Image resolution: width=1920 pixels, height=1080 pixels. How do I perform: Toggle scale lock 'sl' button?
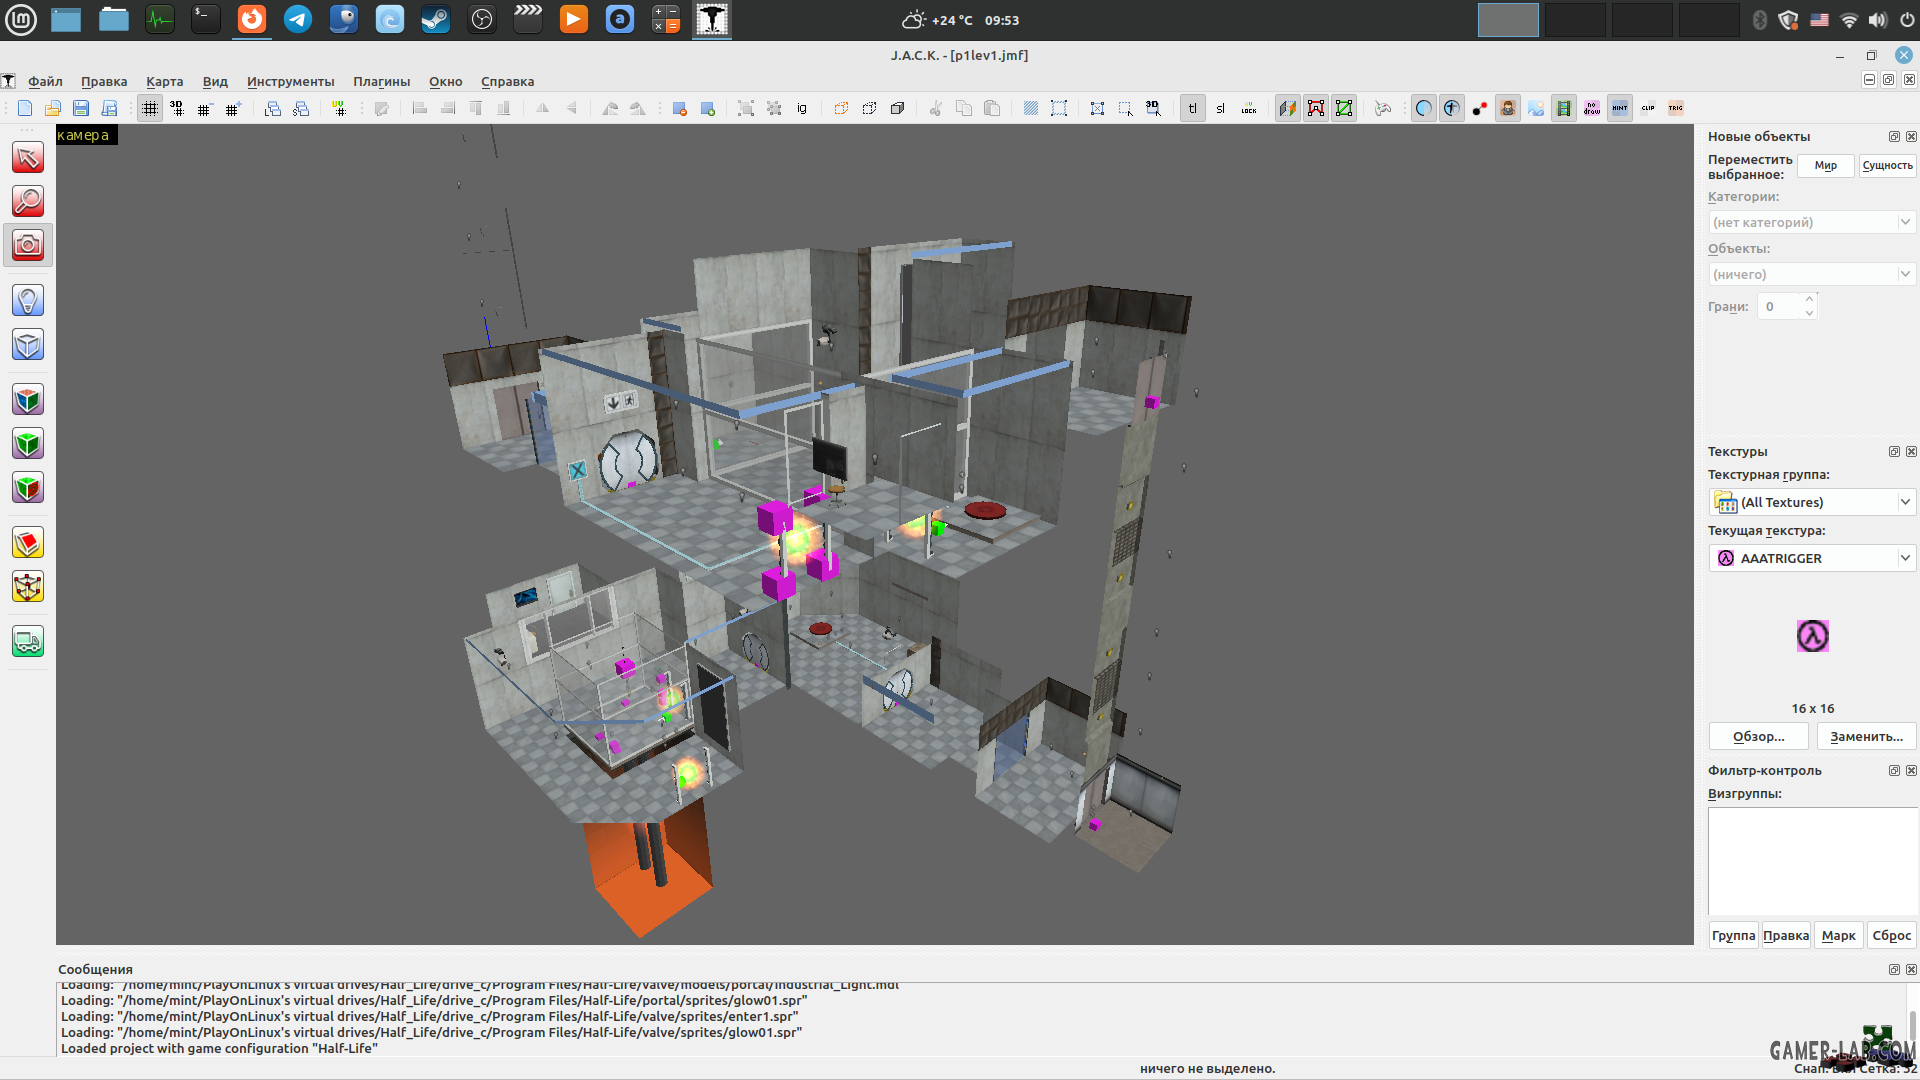[x=1220, y=108]
